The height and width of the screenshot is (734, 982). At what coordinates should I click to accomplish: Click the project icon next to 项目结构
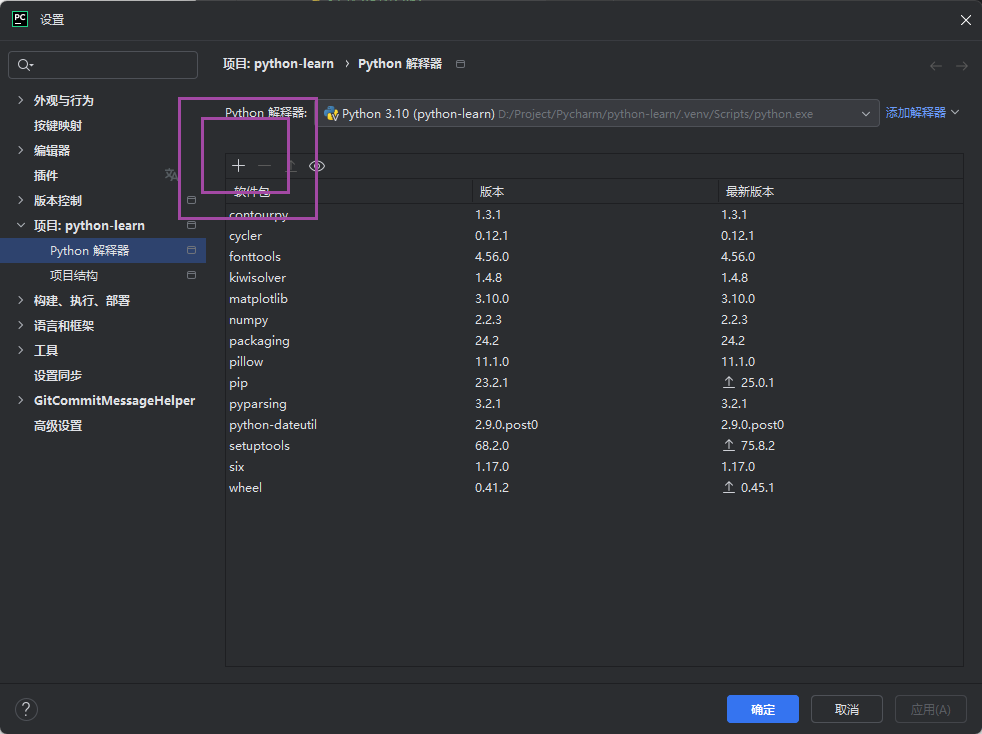[x=192, y=275]
